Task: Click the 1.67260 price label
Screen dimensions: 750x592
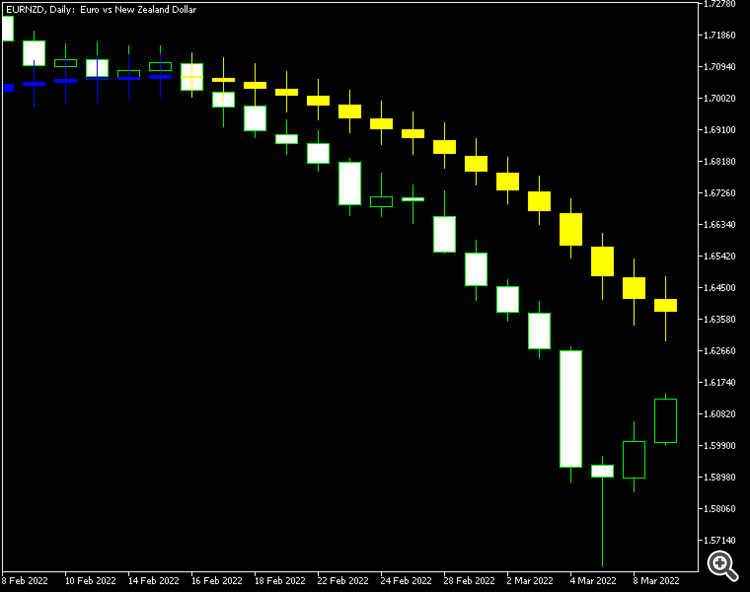Action: [720, 193]
